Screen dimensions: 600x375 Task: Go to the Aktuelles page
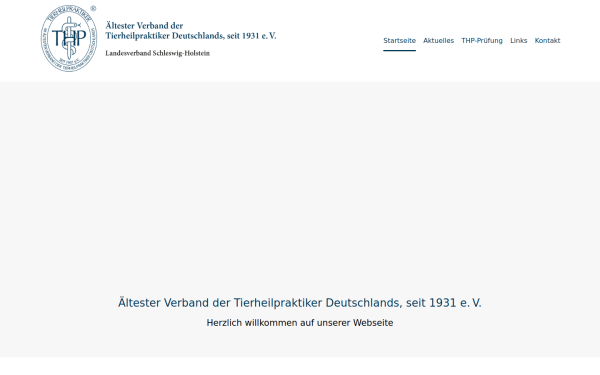[x=439, y=41]
